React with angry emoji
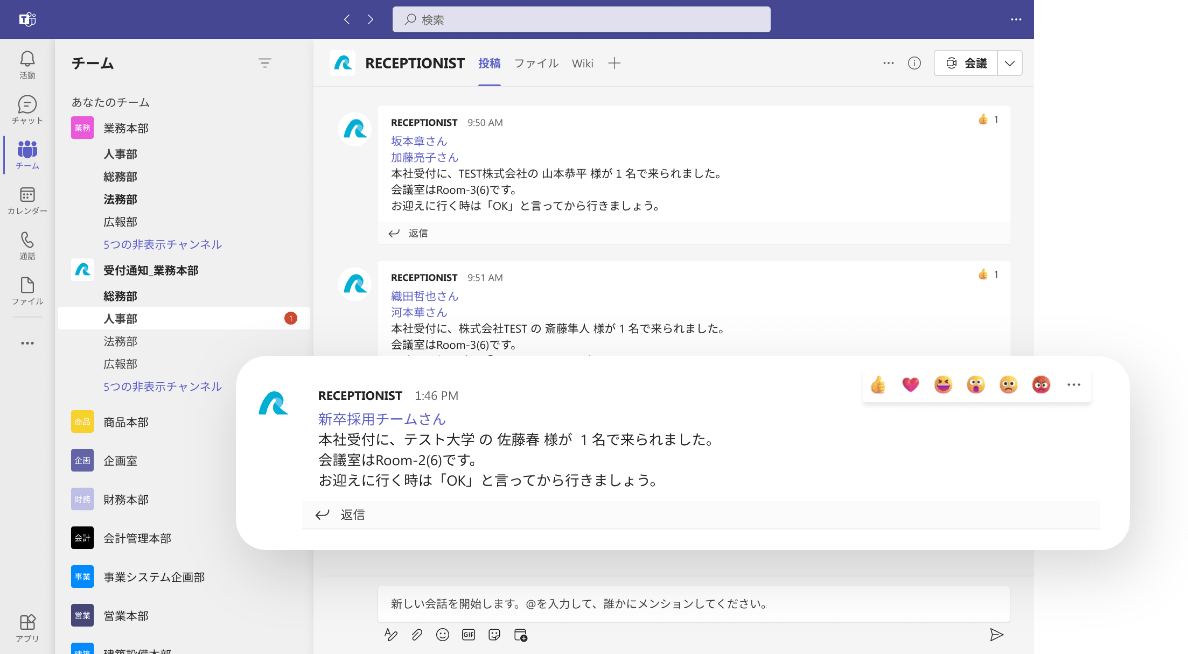This screenshot has width=1188, height=654. pos(1041,385)
